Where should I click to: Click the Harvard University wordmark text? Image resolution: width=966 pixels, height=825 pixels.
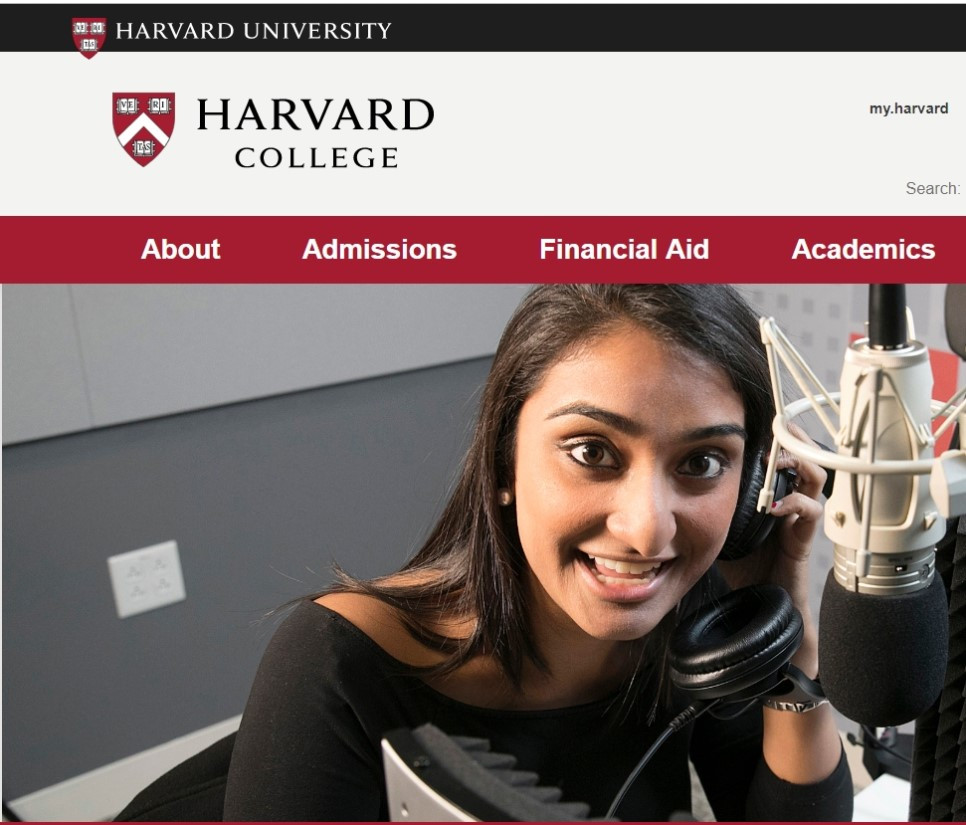(253, 31)
